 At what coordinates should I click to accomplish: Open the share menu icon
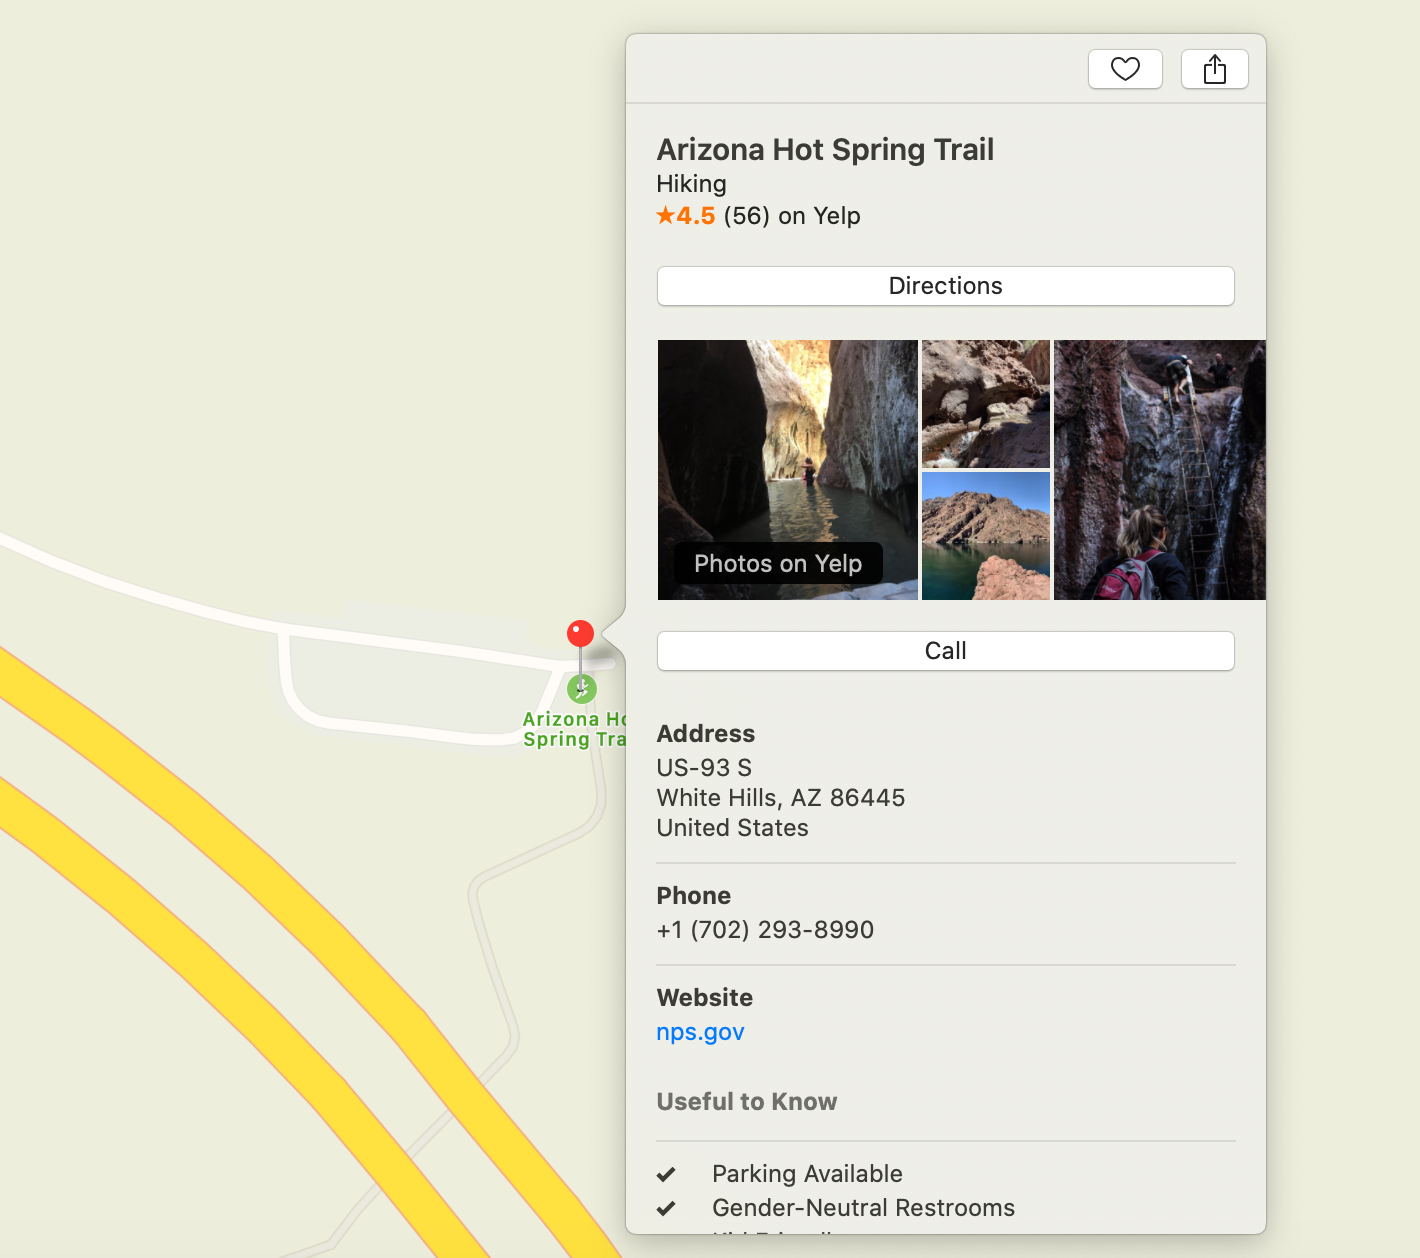[1214, 69]
